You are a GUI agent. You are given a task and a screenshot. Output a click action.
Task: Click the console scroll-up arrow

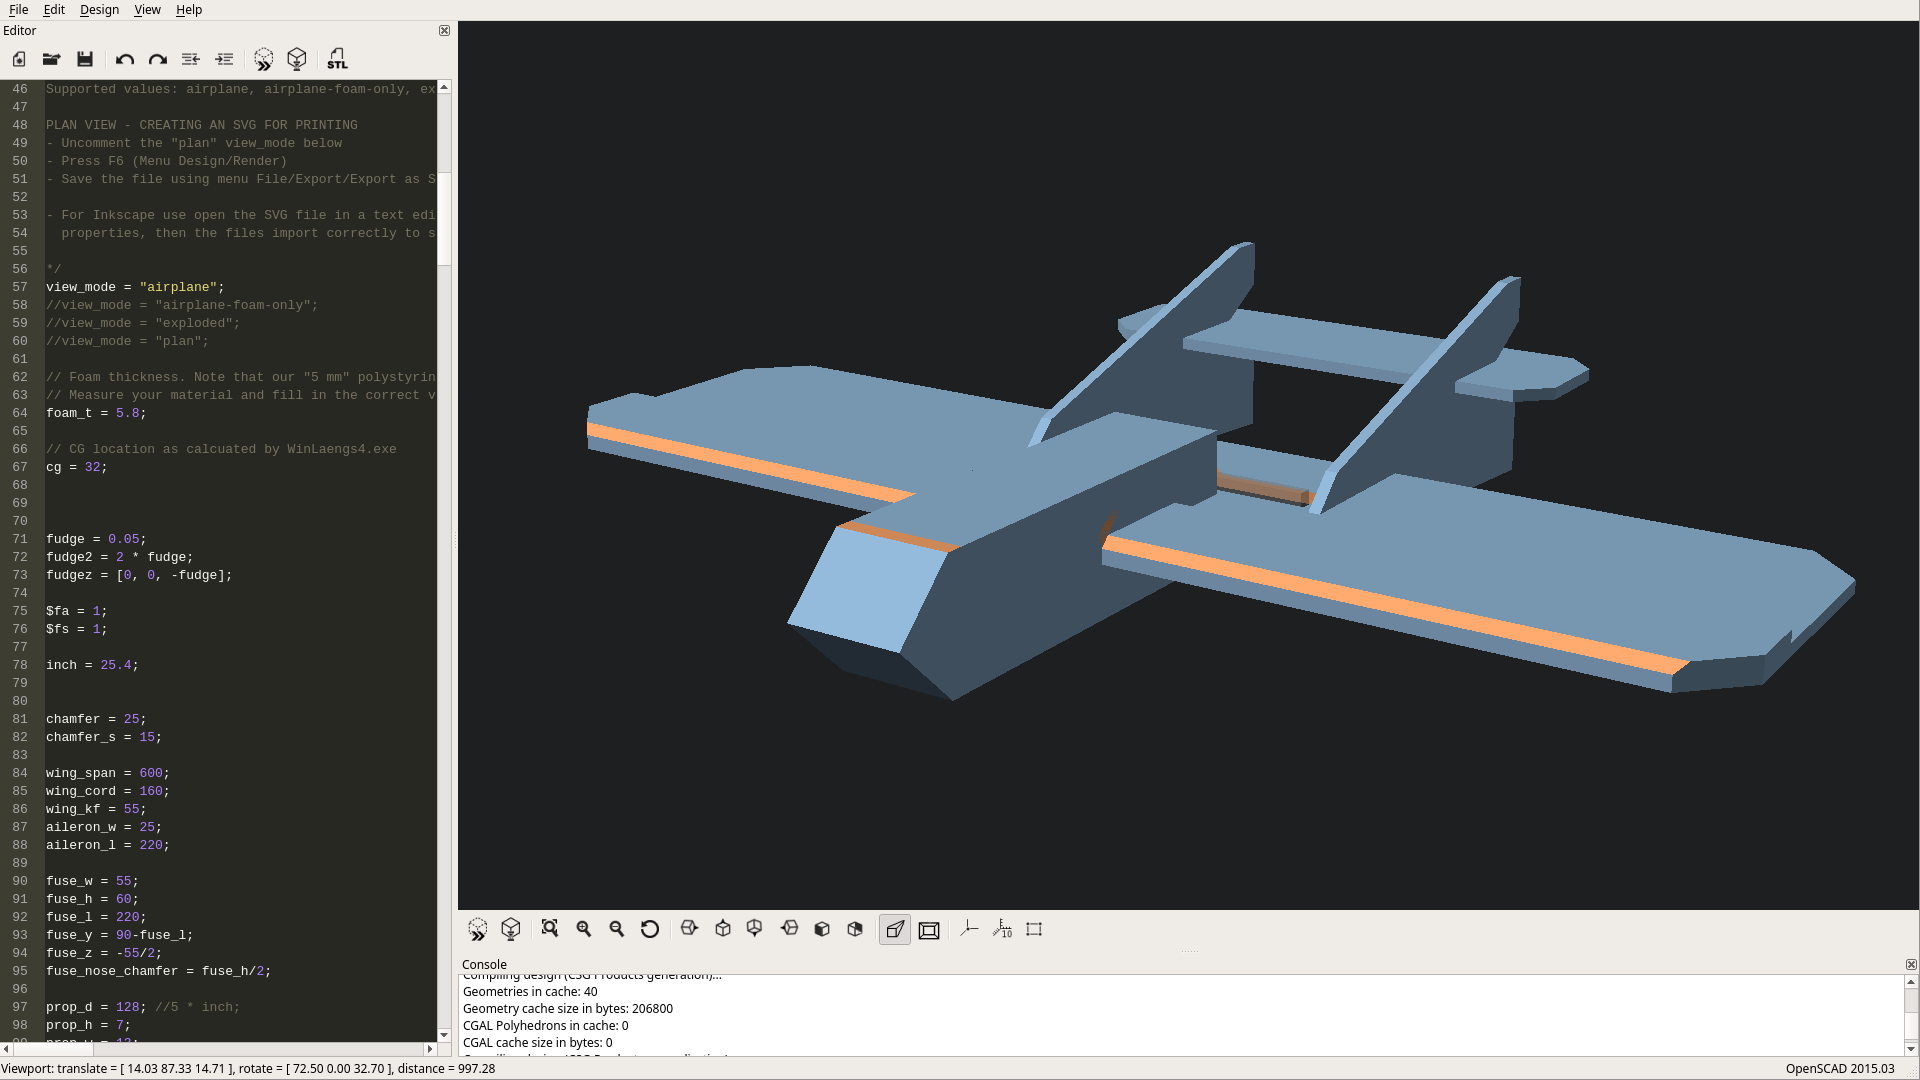tap(1911, 982)
